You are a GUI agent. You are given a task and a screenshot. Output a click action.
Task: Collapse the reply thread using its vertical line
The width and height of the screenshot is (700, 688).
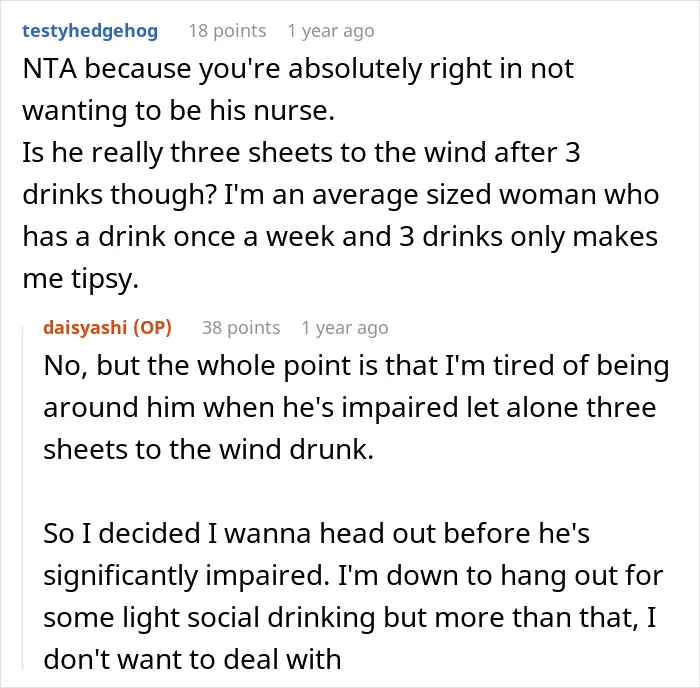pos(23,498)
